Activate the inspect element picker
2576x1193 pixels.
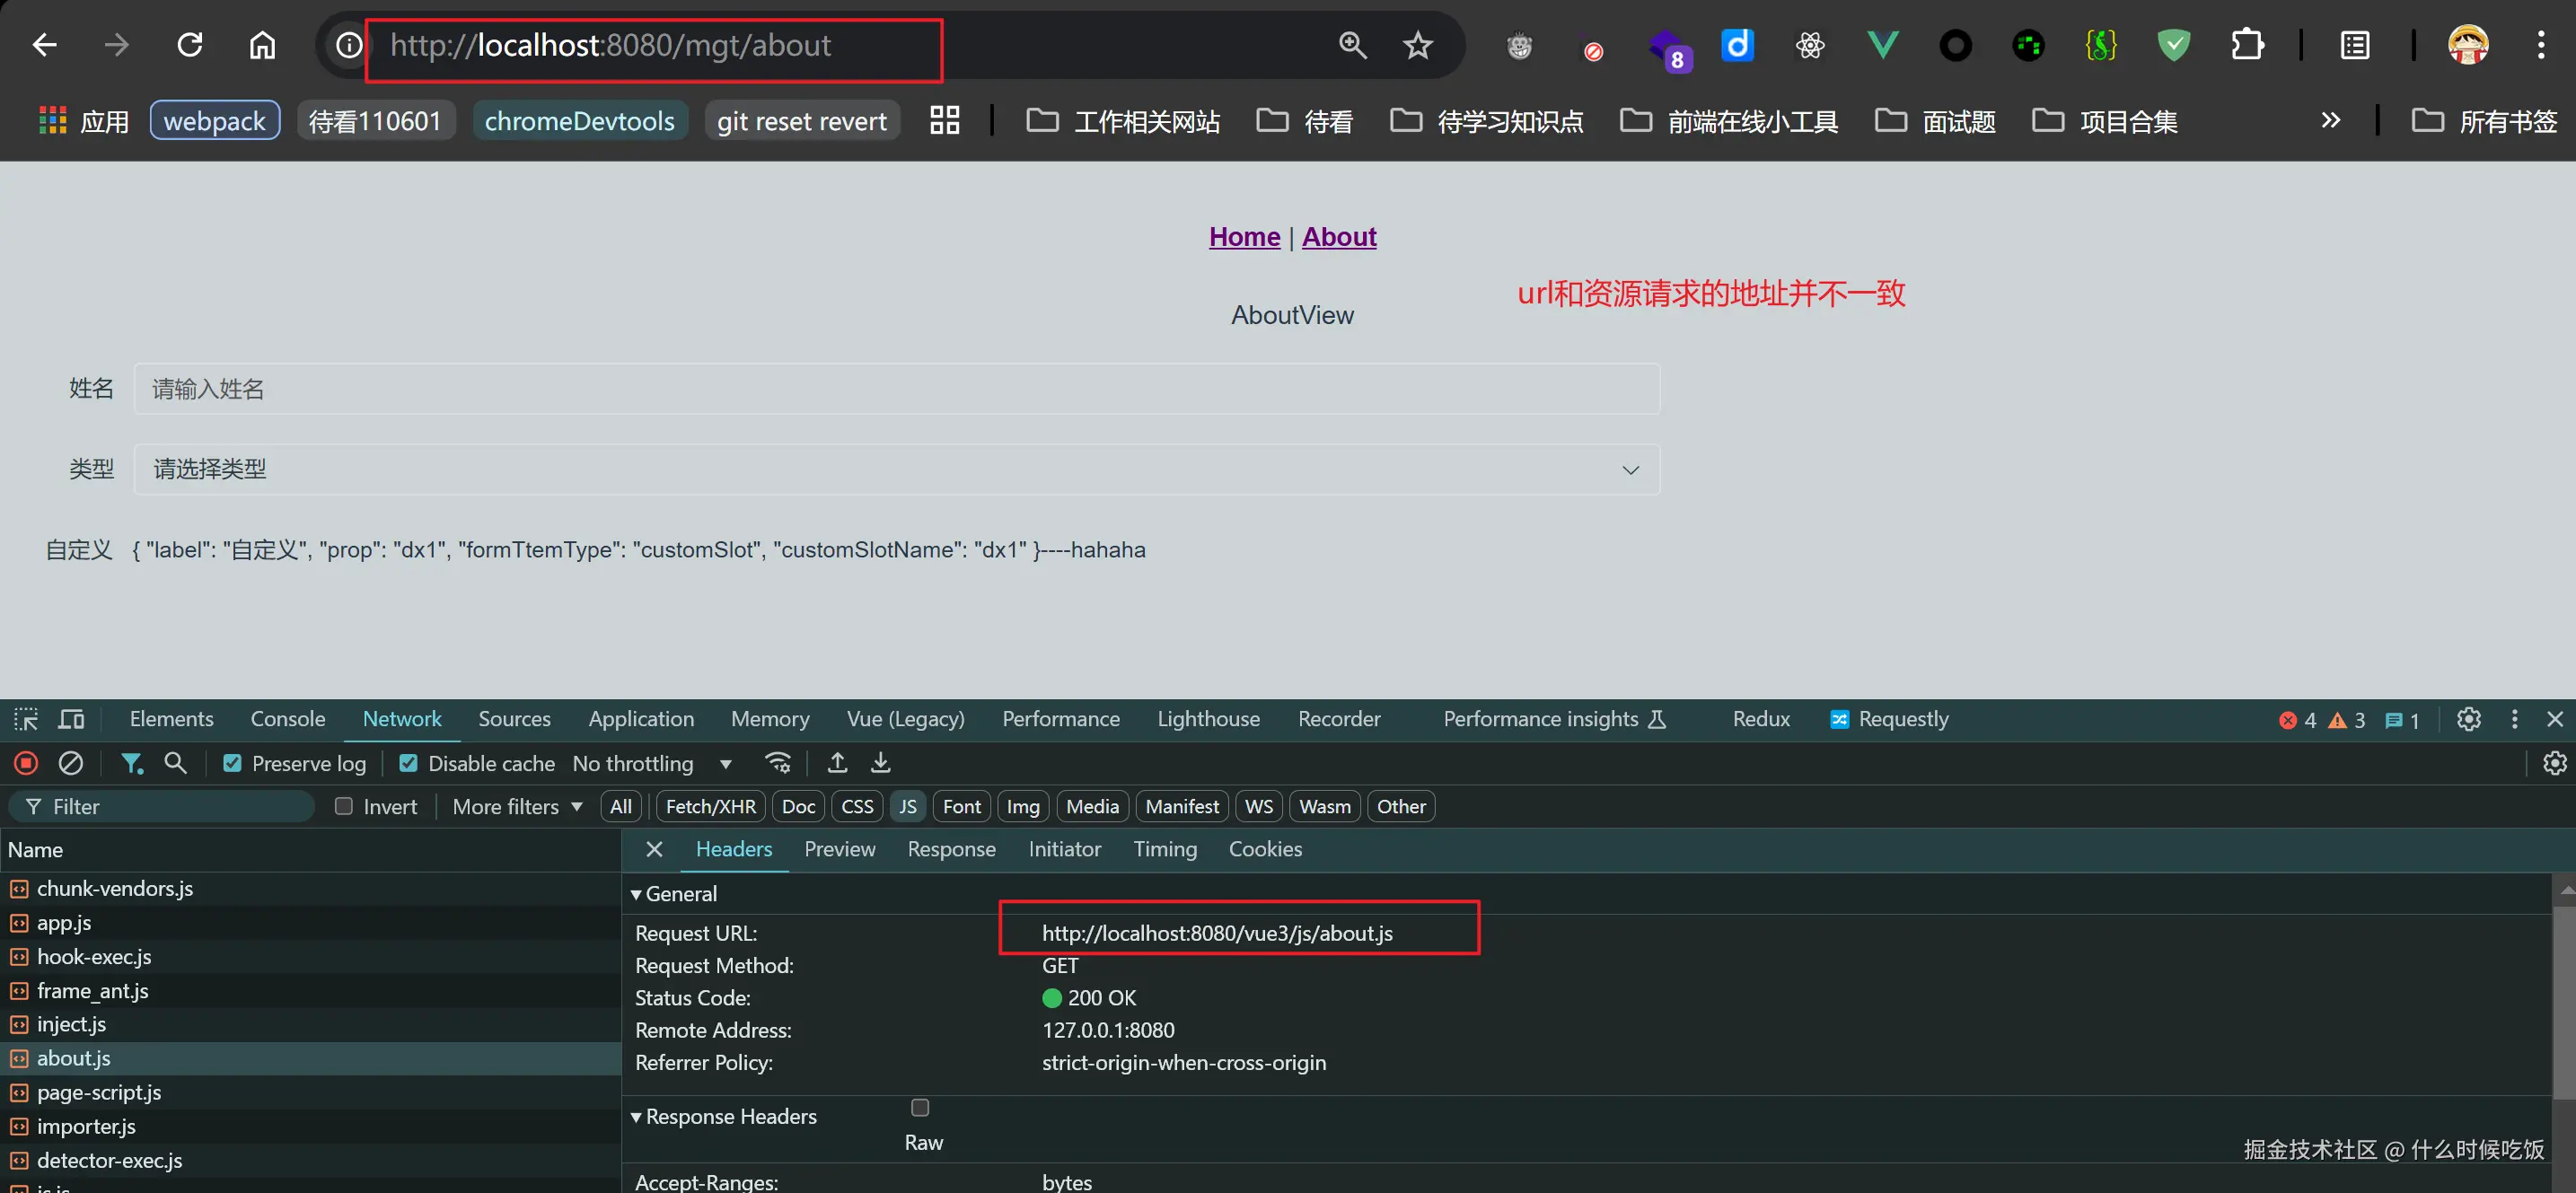[26, 719]
